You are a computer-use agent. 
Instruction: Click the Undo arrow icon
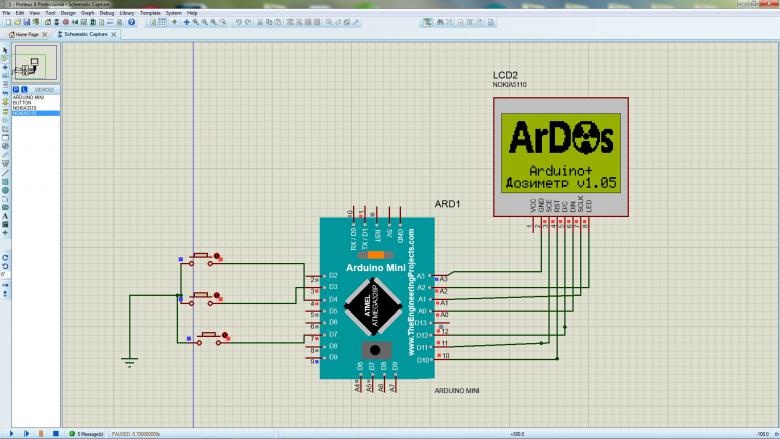[238, 22]
